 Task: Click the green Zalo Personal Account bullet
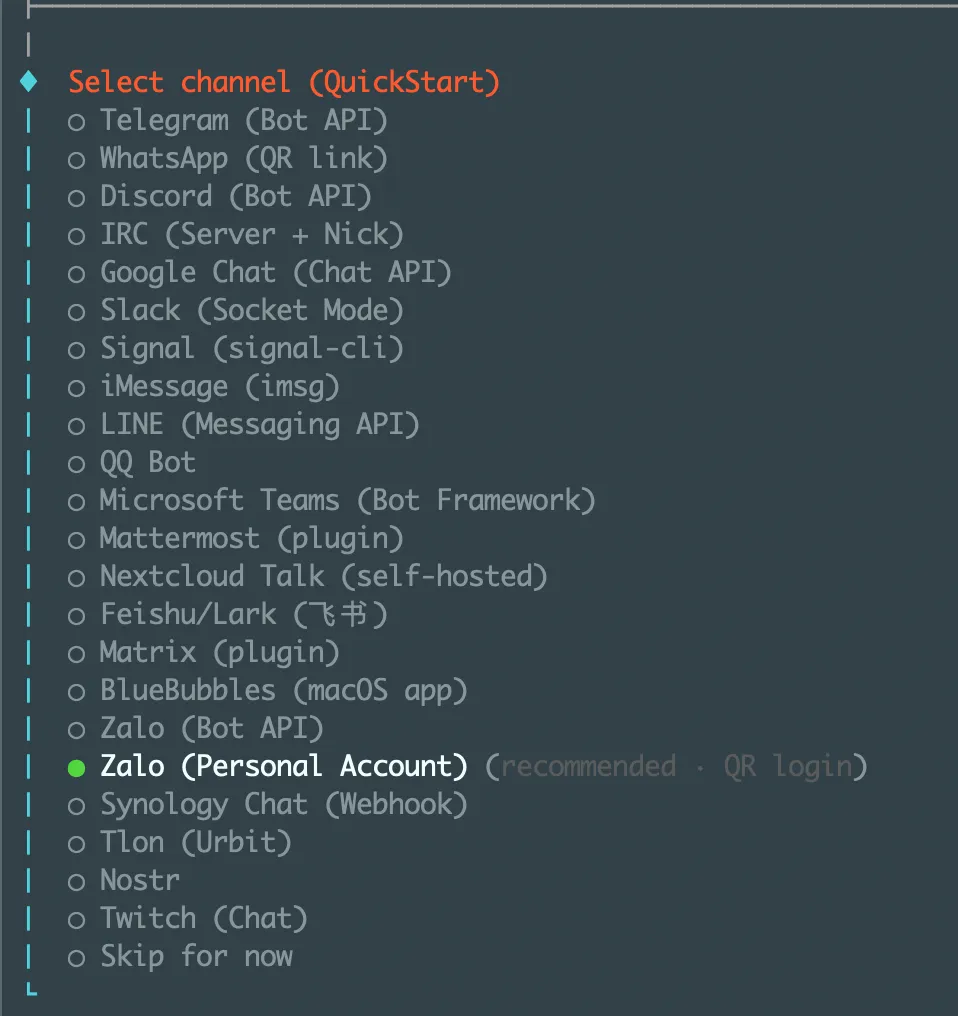click(x=77, y=768)
